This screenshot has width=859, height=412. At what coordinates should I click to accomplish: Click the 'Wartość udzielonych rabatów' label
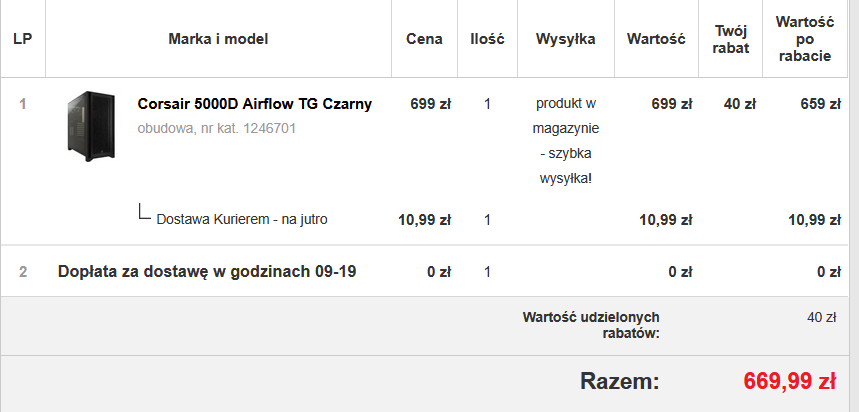590,324
